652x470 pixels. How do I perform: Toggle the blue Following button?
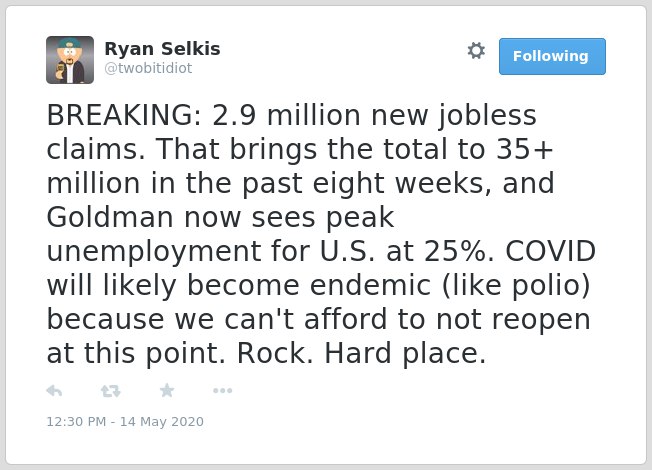click(552, 56)
